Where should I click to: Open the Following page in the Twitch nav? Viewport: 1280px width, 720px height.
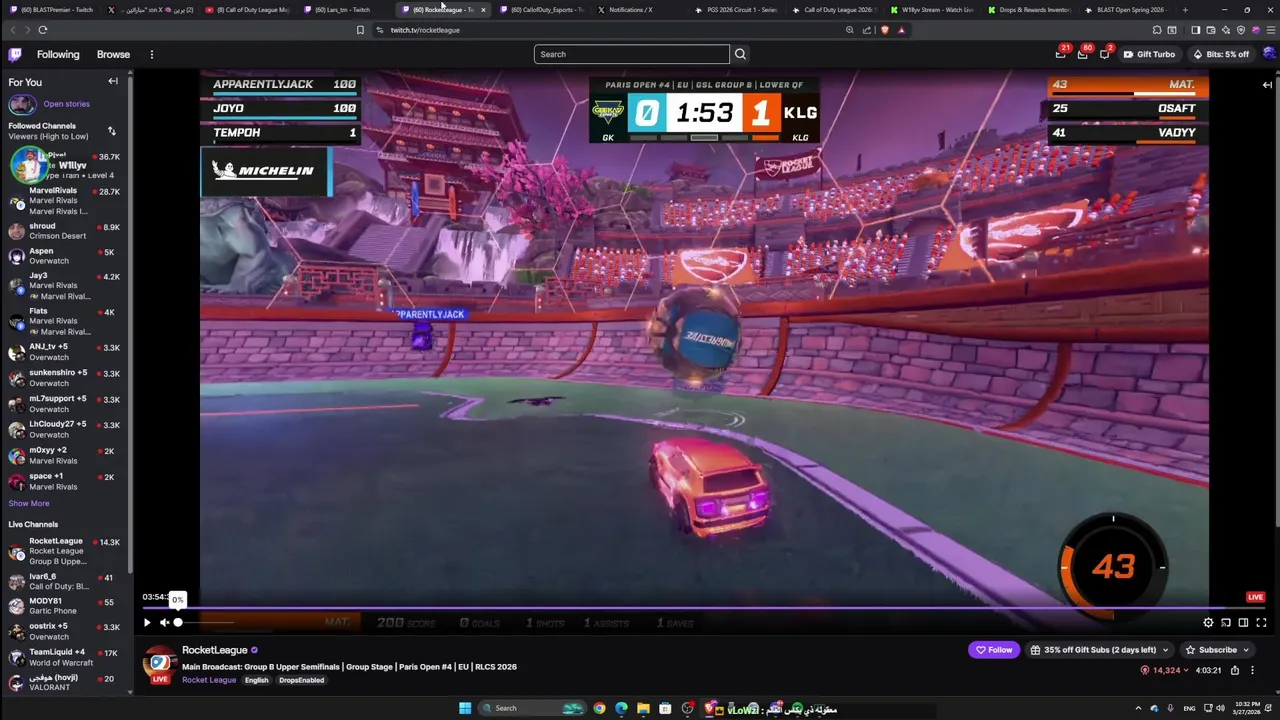click(x=58, y=54)
